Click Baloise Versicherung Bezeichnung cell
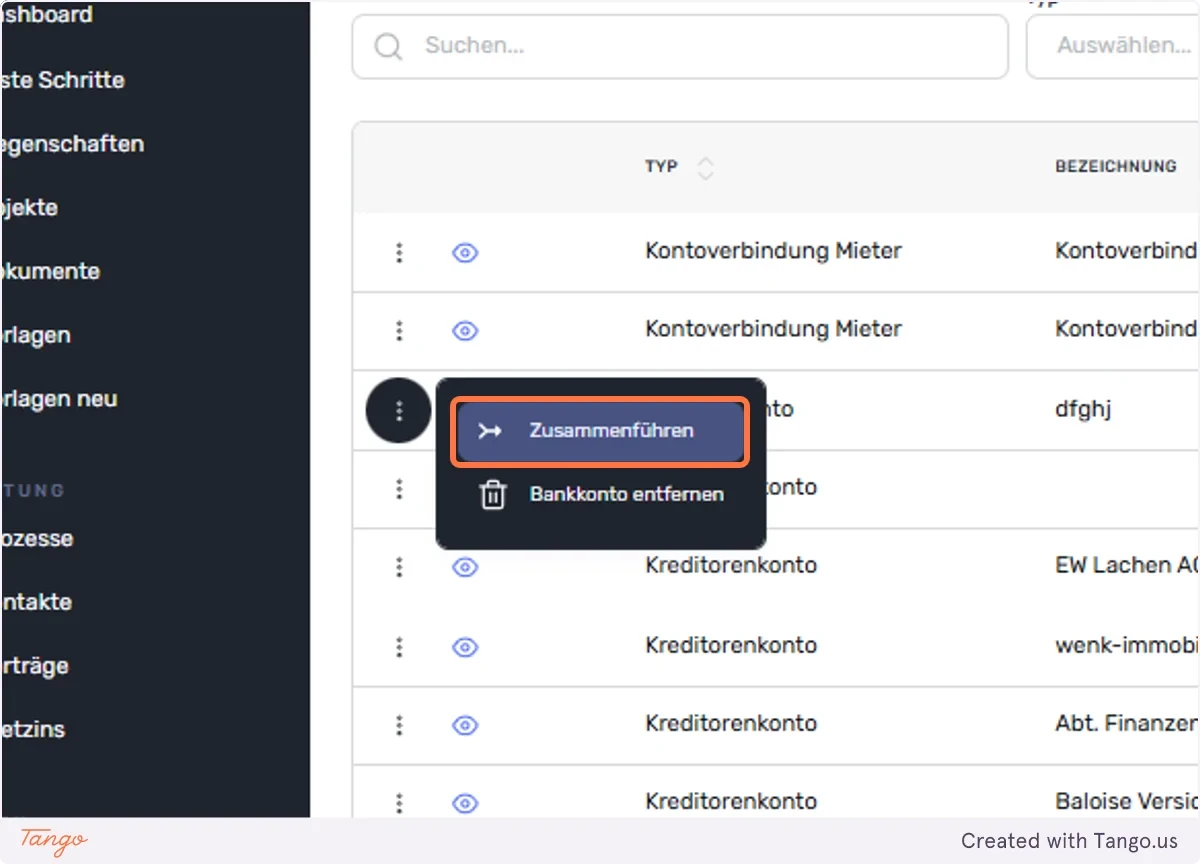Screen dimensions: 1200x864 (x=1127, y=801)
